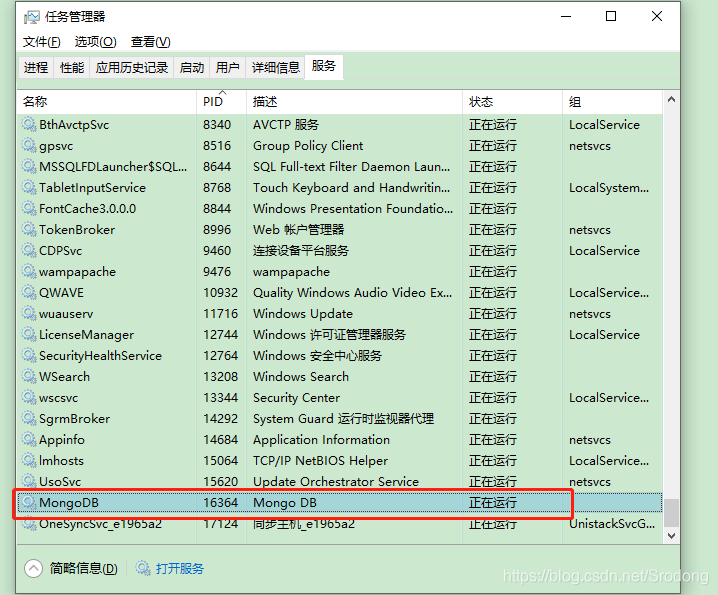Sort services by the PID column header
This screenshot has width=718, height=595.
222,102
